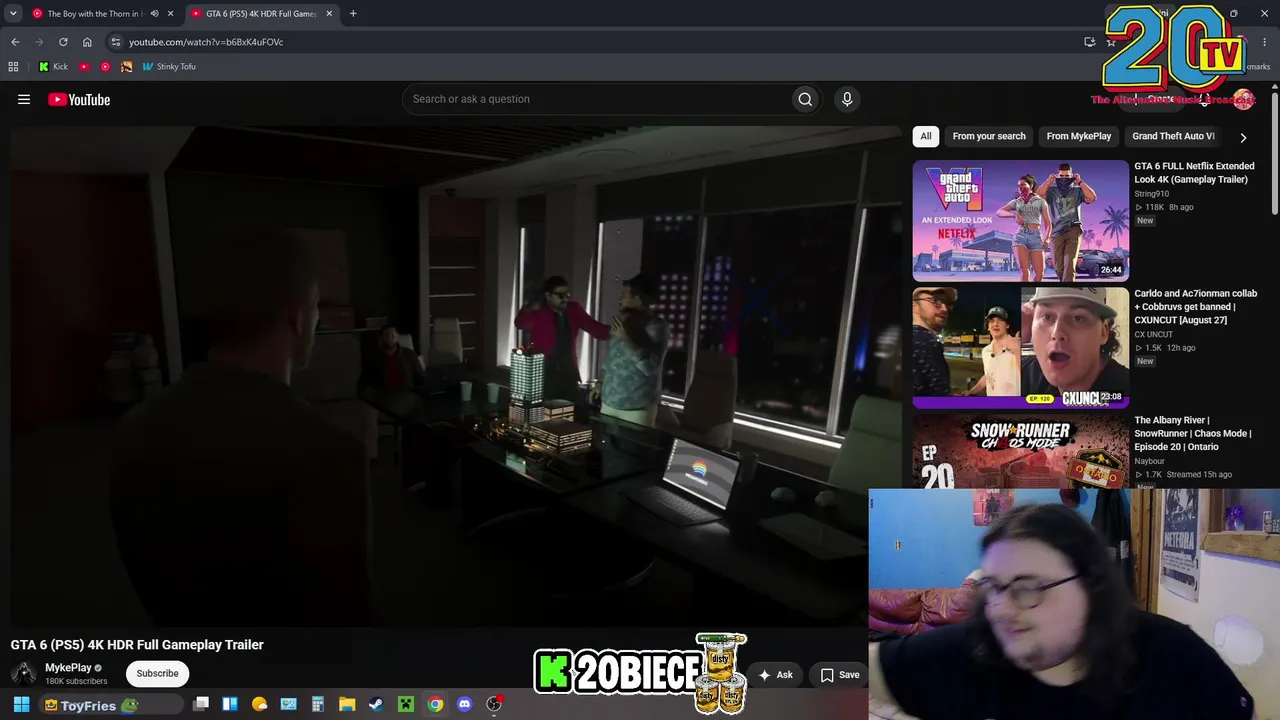
Task: Filter by From your search chip
Action: 989,136
